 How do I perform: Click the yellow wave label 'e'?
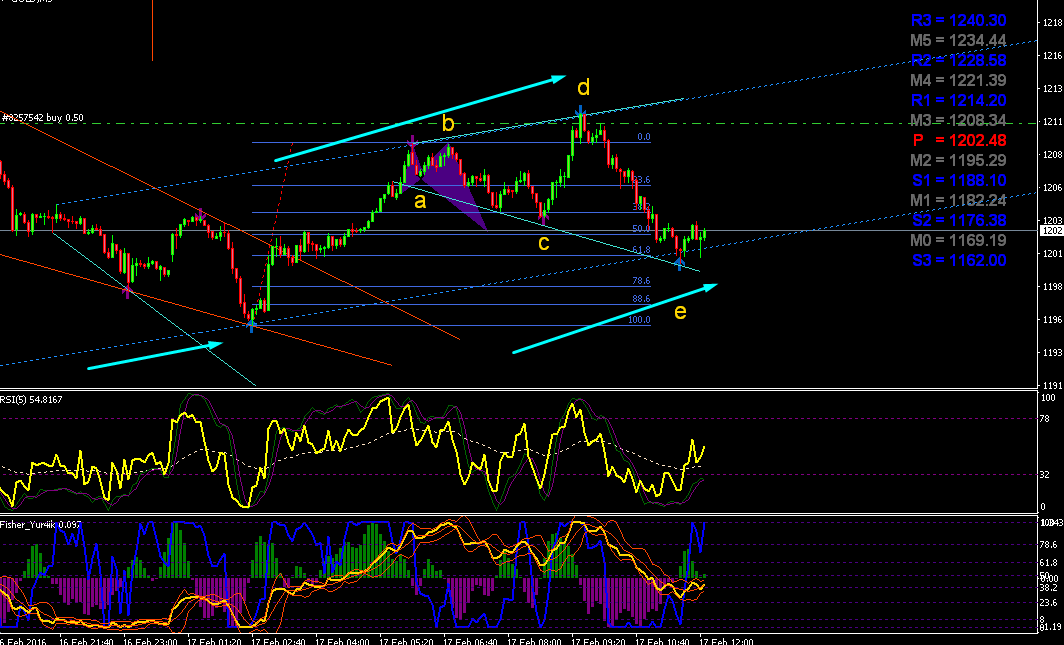coord(680,312)
